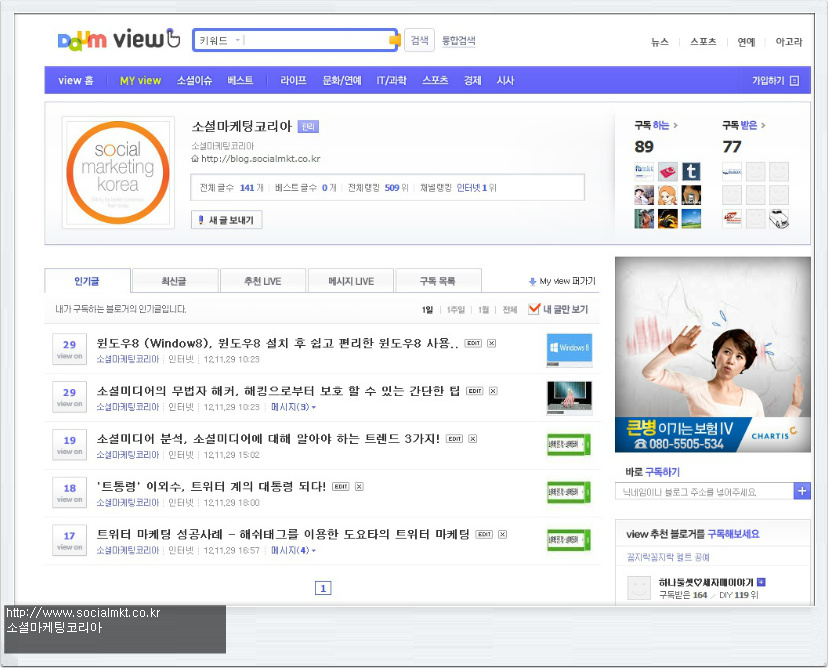This screenshot has height=668, width=828.
Task: Switch to the 구독 목록 tab
Action: (438, 280)
